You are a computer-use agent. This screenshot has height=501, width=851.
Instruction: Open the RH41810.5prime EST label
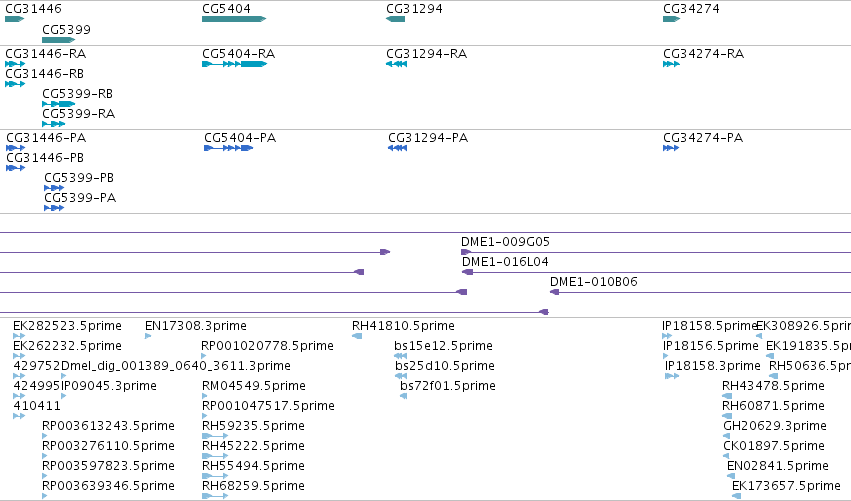(x=403, y=326)
